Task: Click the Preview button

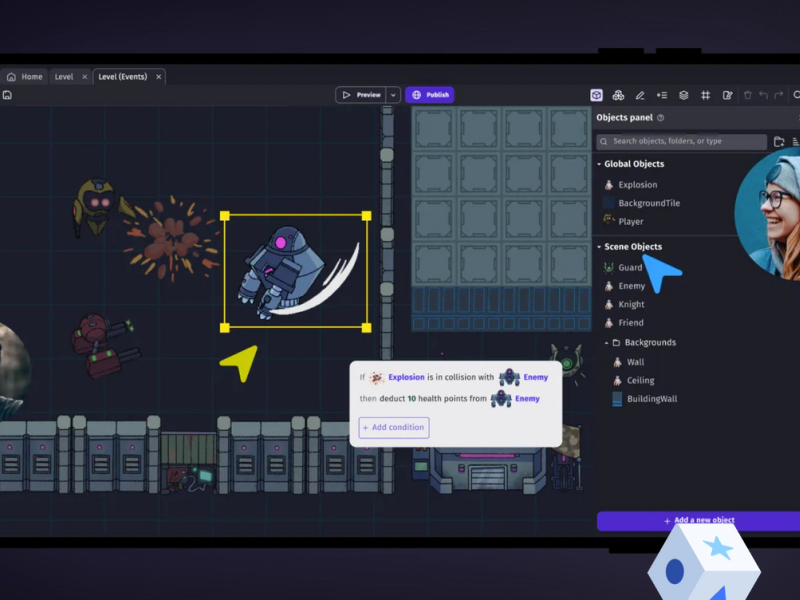Action: pyautogui.click(x=361, y=95)
